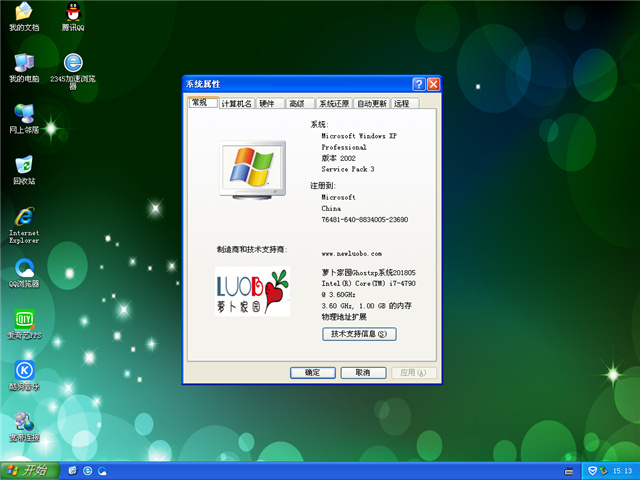Switch to the 计算机名 tab

tap(237, 103)
